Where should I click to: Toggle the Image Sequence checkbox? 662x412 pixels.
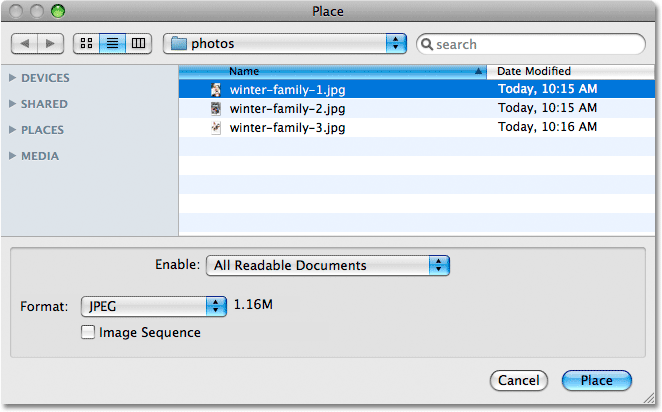pyautogui.click(x=88, y=332)
